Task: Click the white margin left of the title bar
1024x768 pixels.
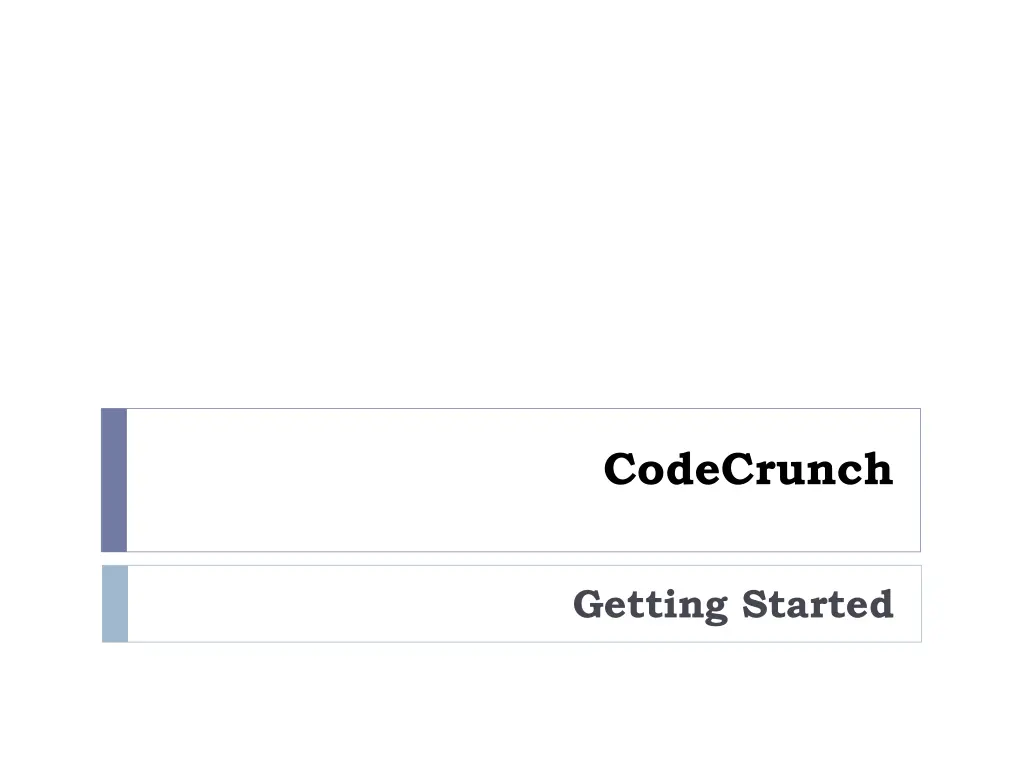Action: 50,480
